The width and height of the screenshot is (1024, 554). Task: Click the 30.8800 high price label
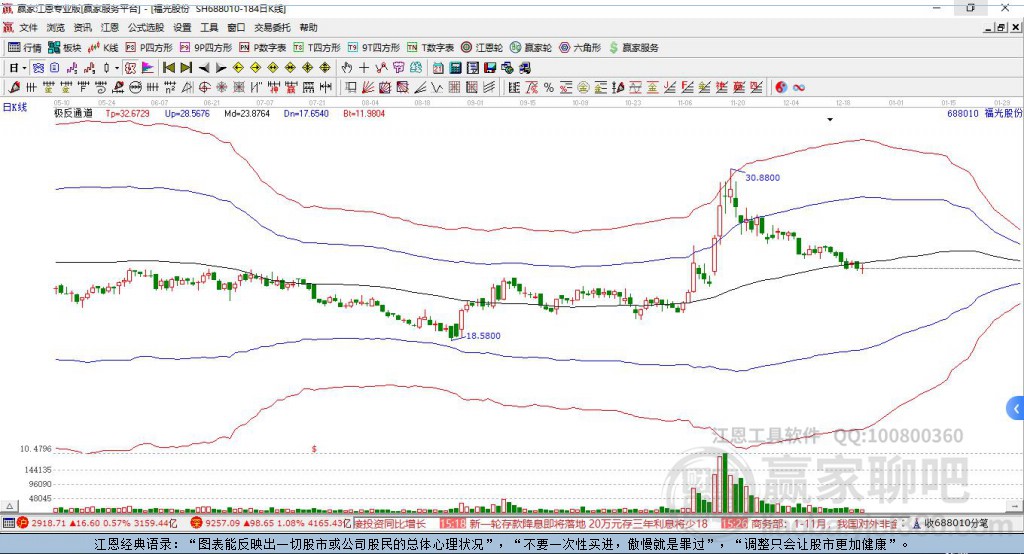[x=762, y=178]
